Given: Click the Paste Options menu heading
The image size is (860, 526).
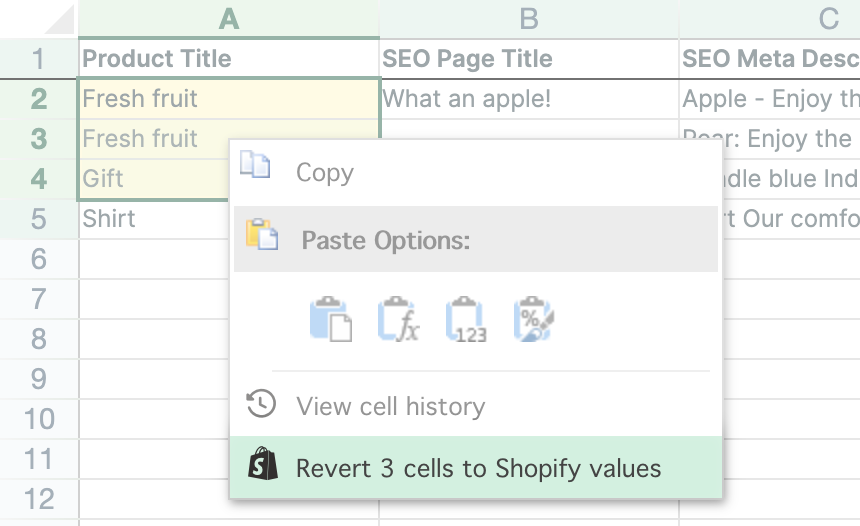Looking at the screenshot, I should [476, 239].
